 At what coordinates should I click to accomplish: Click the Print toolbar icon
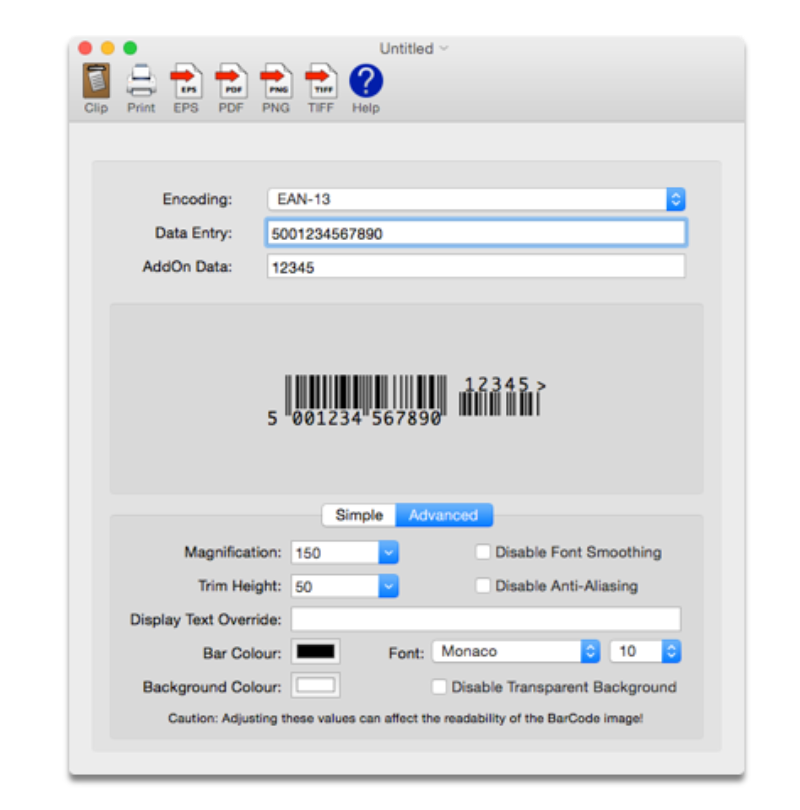pyautogui.click(x=141, y=82)
